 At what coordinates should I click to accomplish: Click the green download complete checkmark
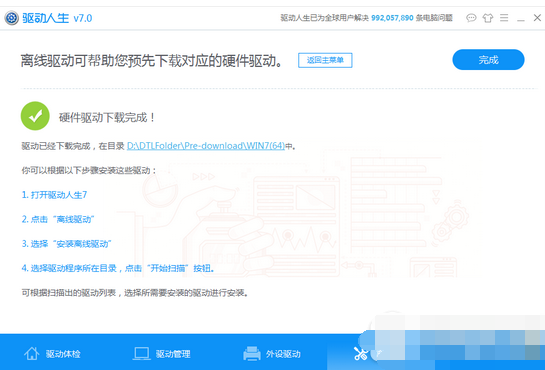pyautogui.click(x=35, y=116)
